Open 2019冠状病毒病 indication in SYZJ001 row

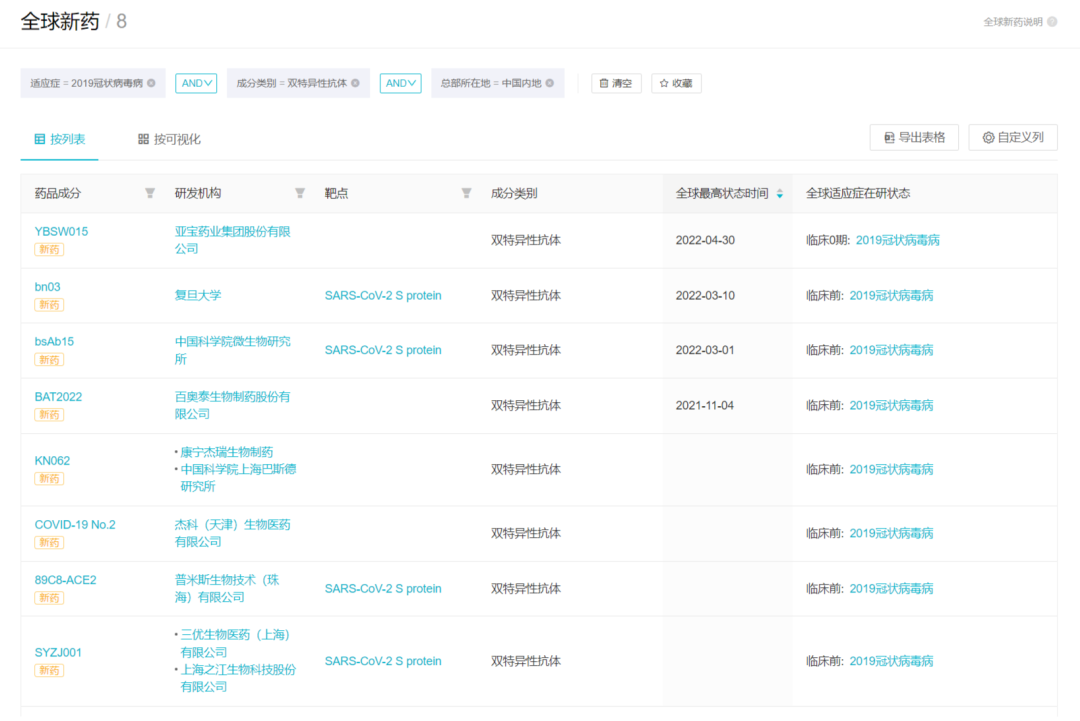891,661
